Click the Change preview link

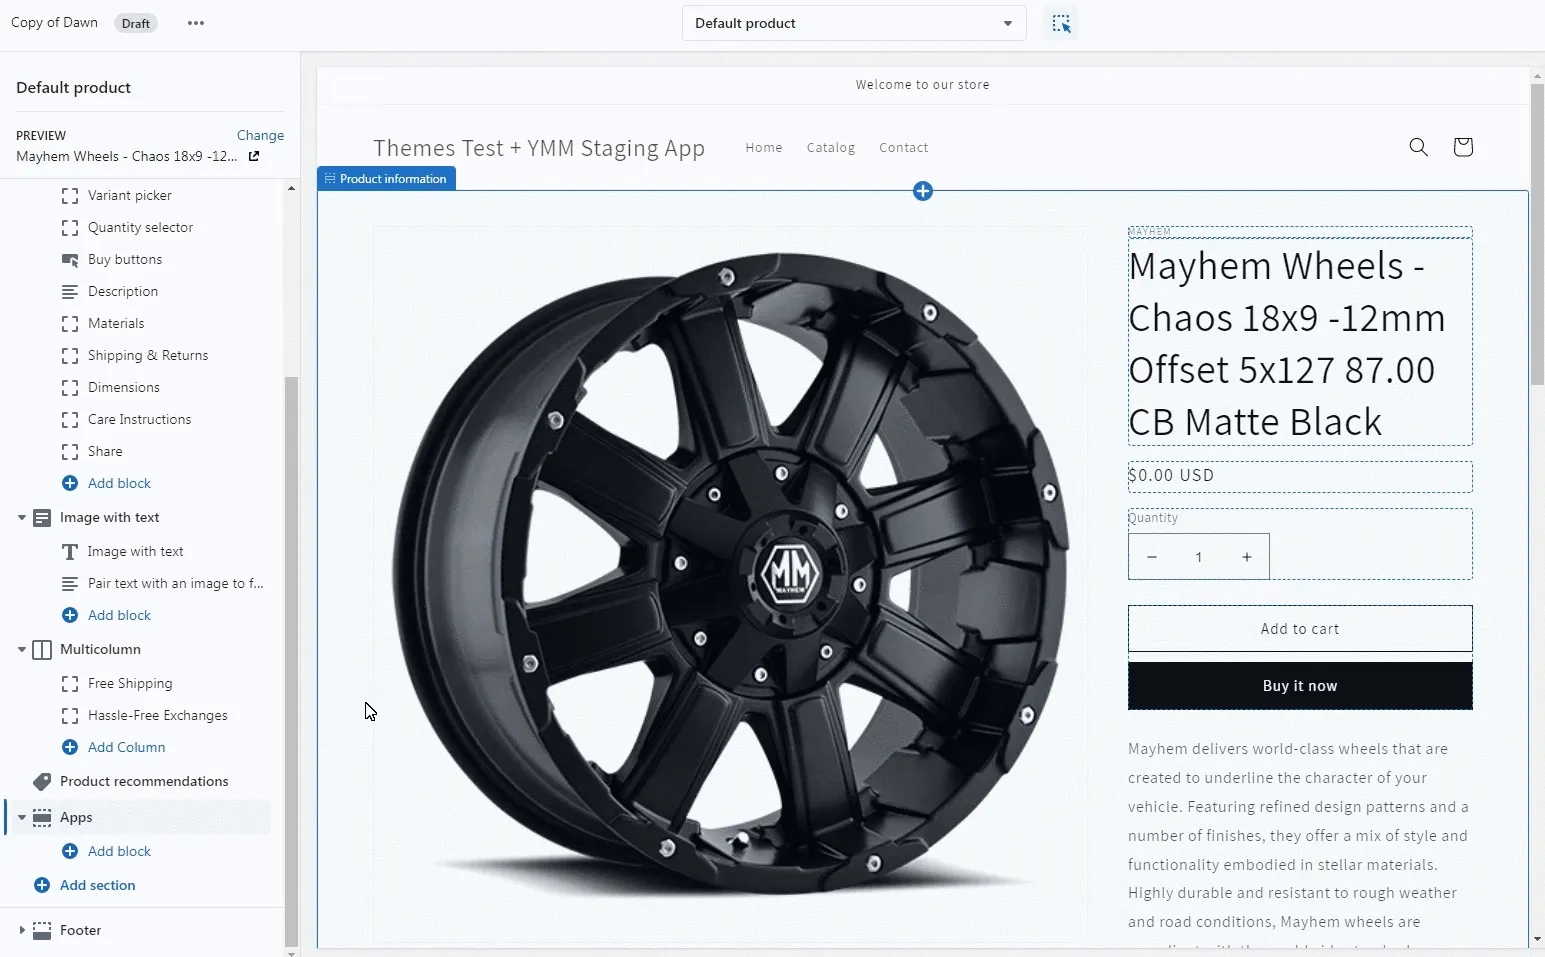point(260,135)
